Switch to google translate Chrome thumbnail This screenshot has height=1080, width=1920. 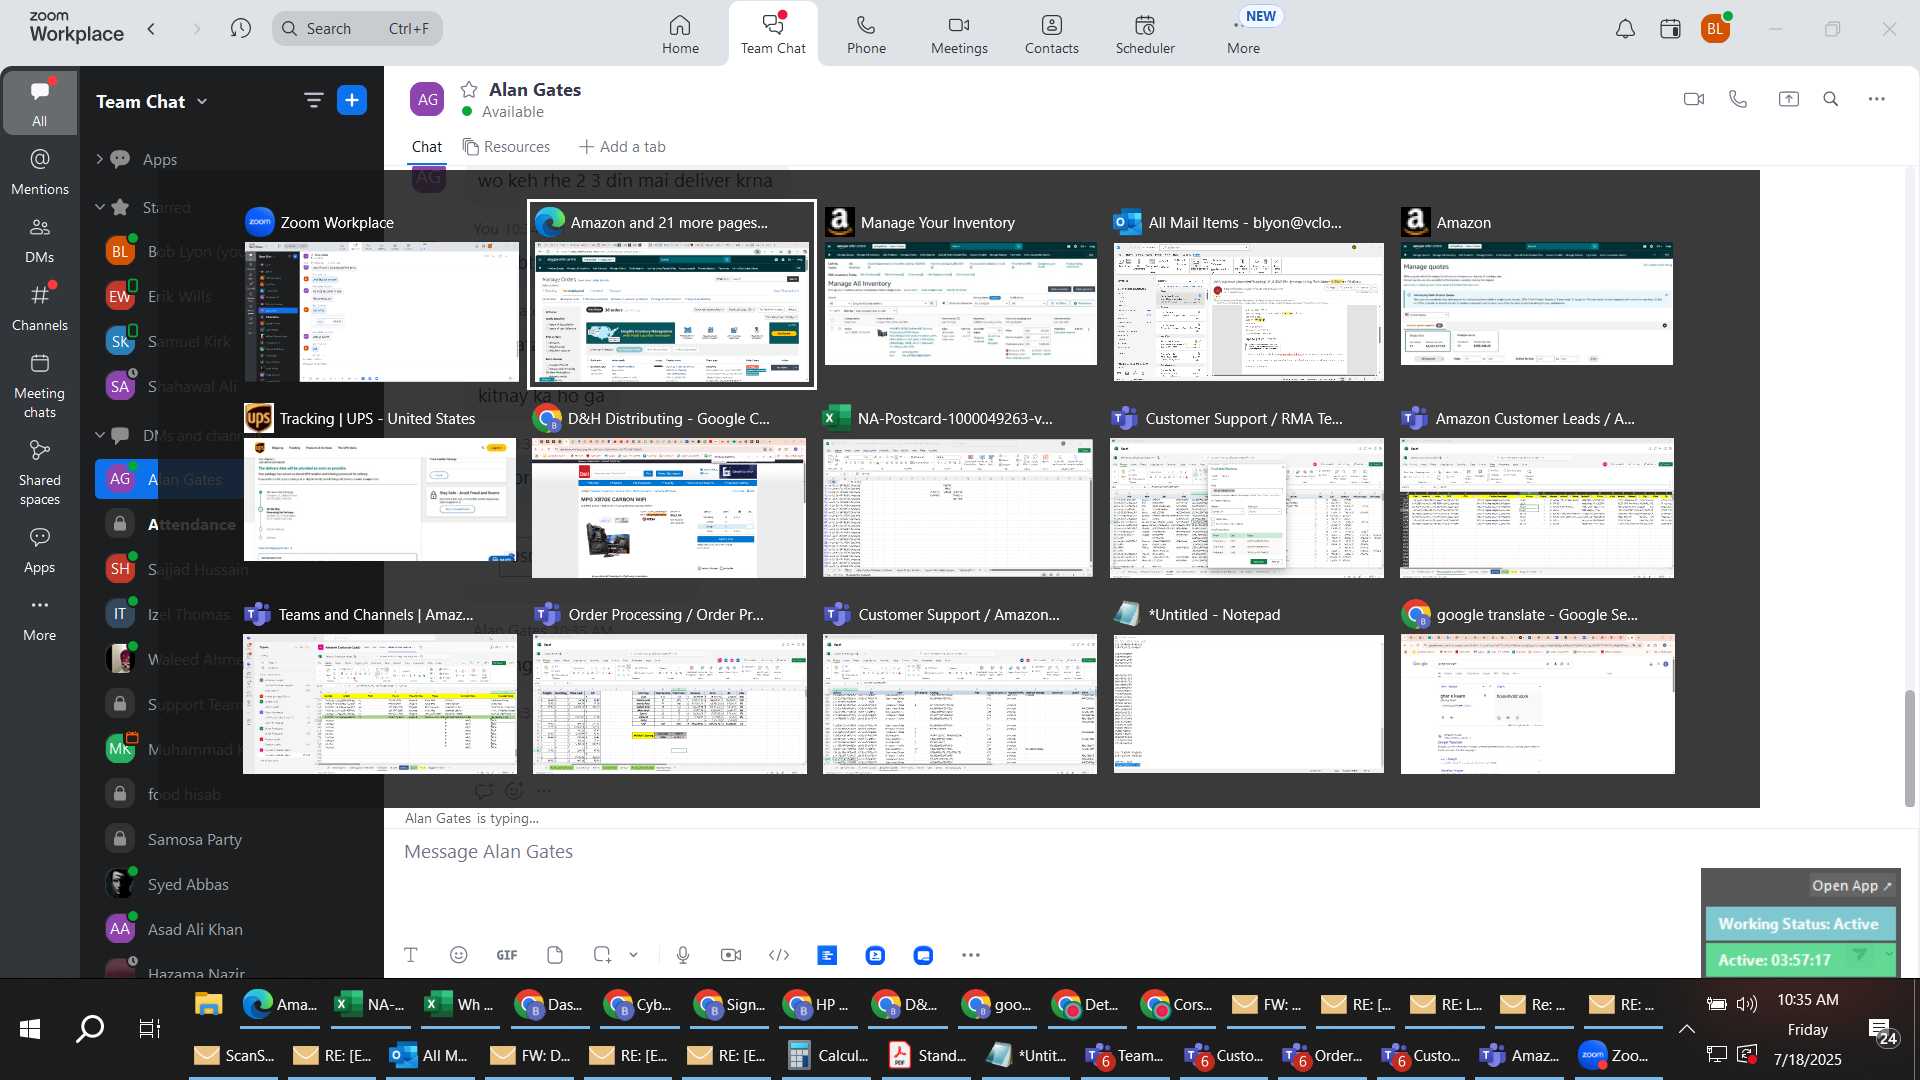coord(1538,688)
